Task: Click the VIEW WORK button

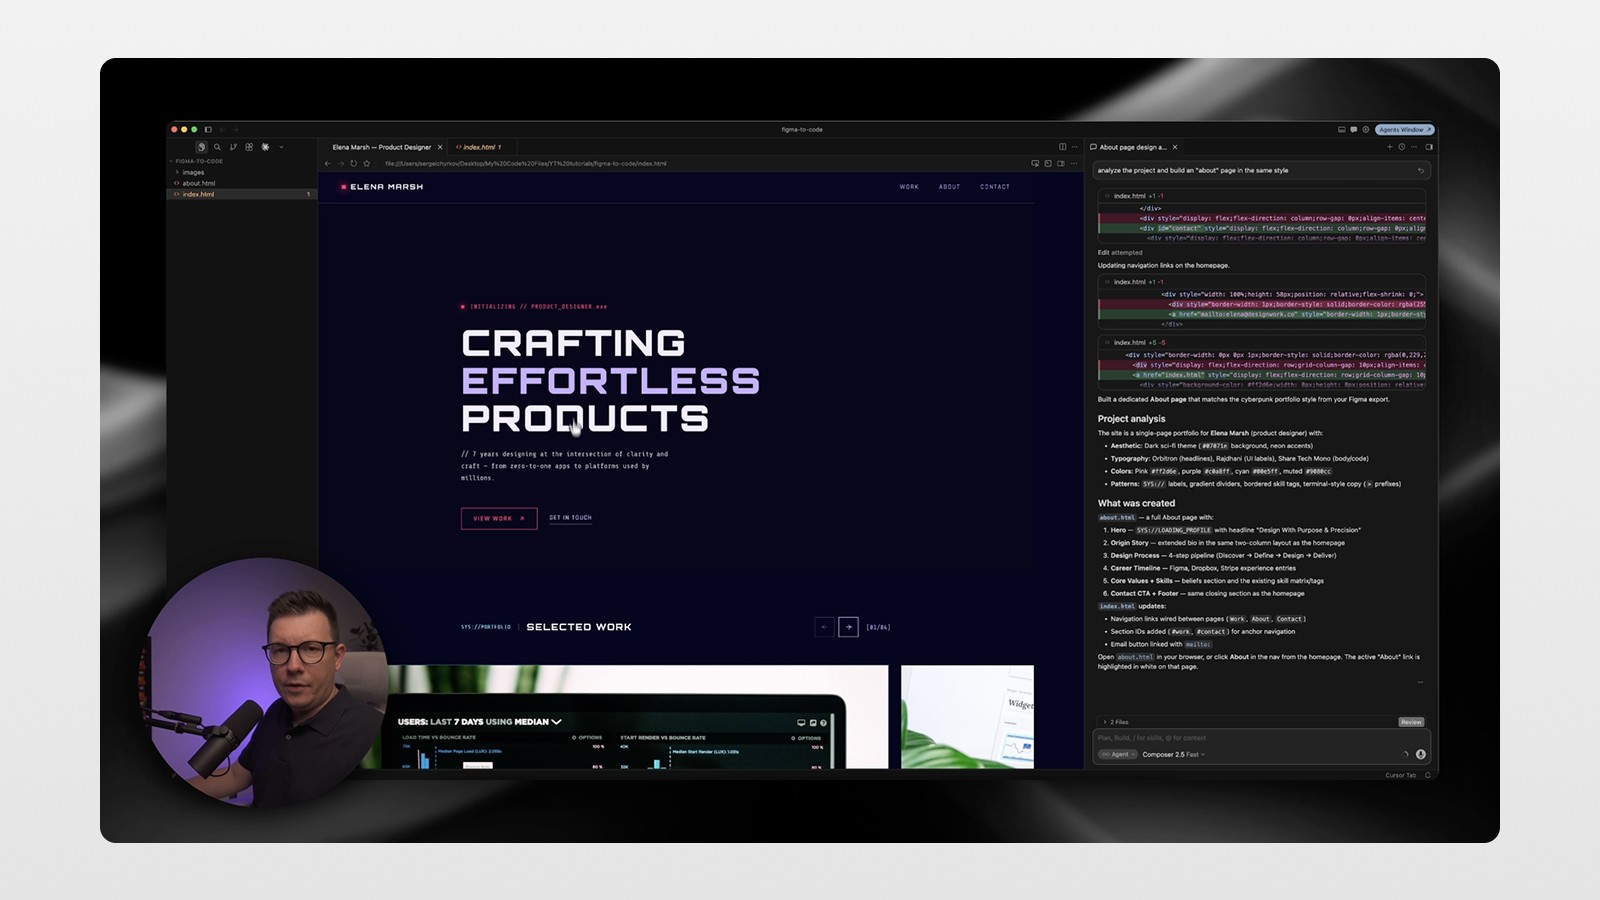Action: (x=499, y=518)
